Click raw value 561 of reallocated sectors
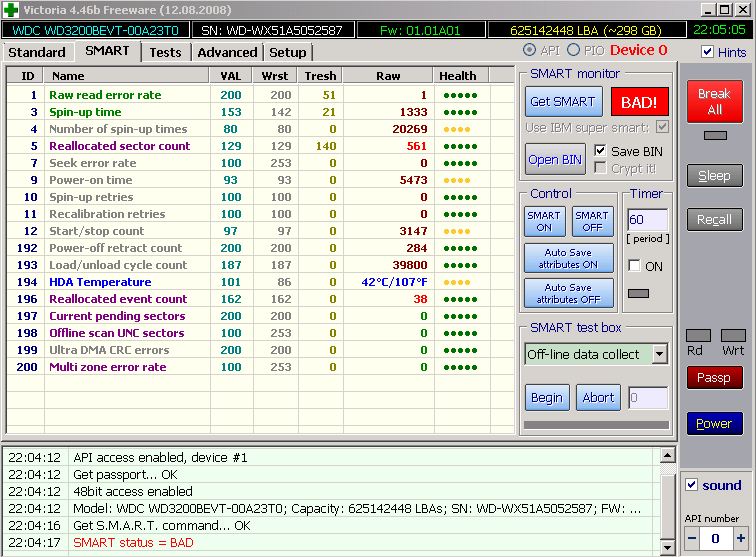 [417, 146]
